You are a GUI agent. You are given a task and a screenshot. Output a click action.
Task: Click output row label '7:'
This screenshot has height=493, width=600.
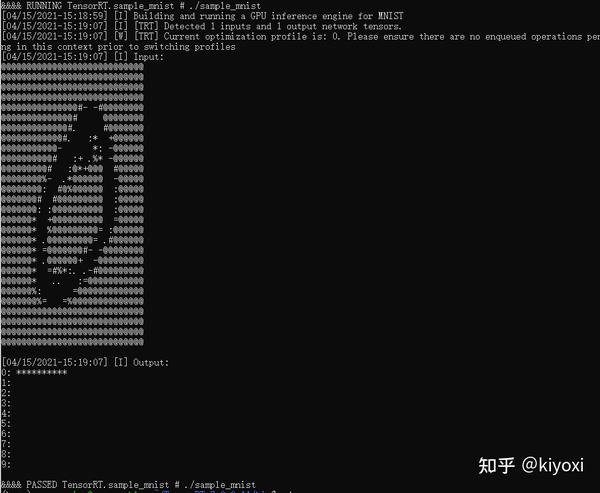coord(6,444)
